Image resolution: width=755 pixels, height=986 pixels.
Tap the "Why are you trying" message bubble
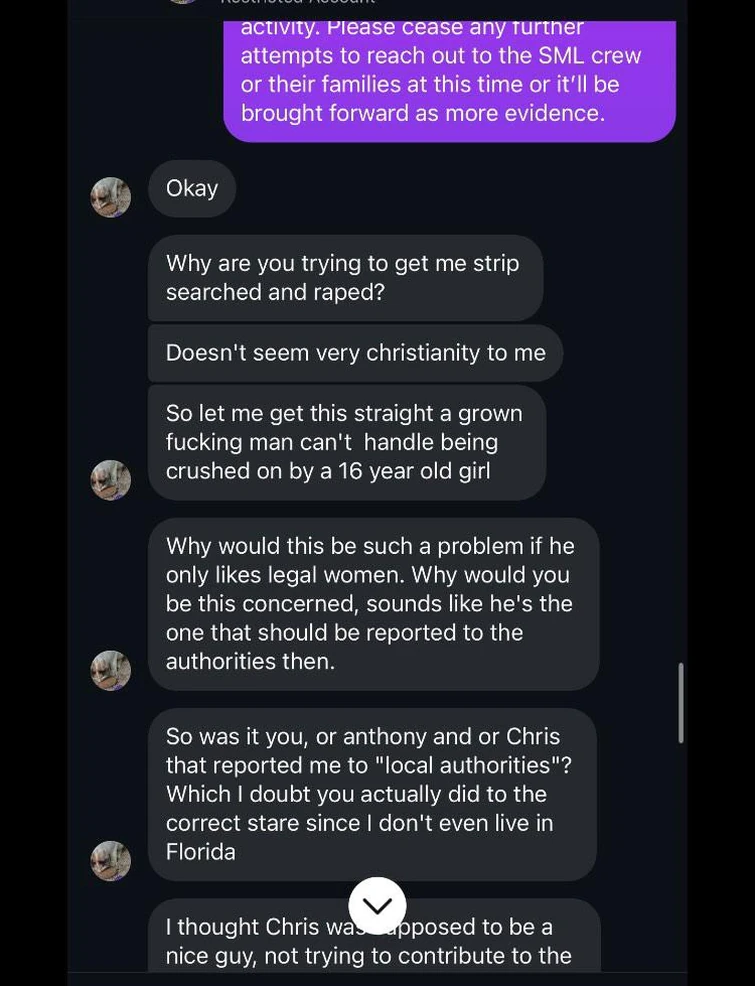pyautogui.click(x=345, y=278)
